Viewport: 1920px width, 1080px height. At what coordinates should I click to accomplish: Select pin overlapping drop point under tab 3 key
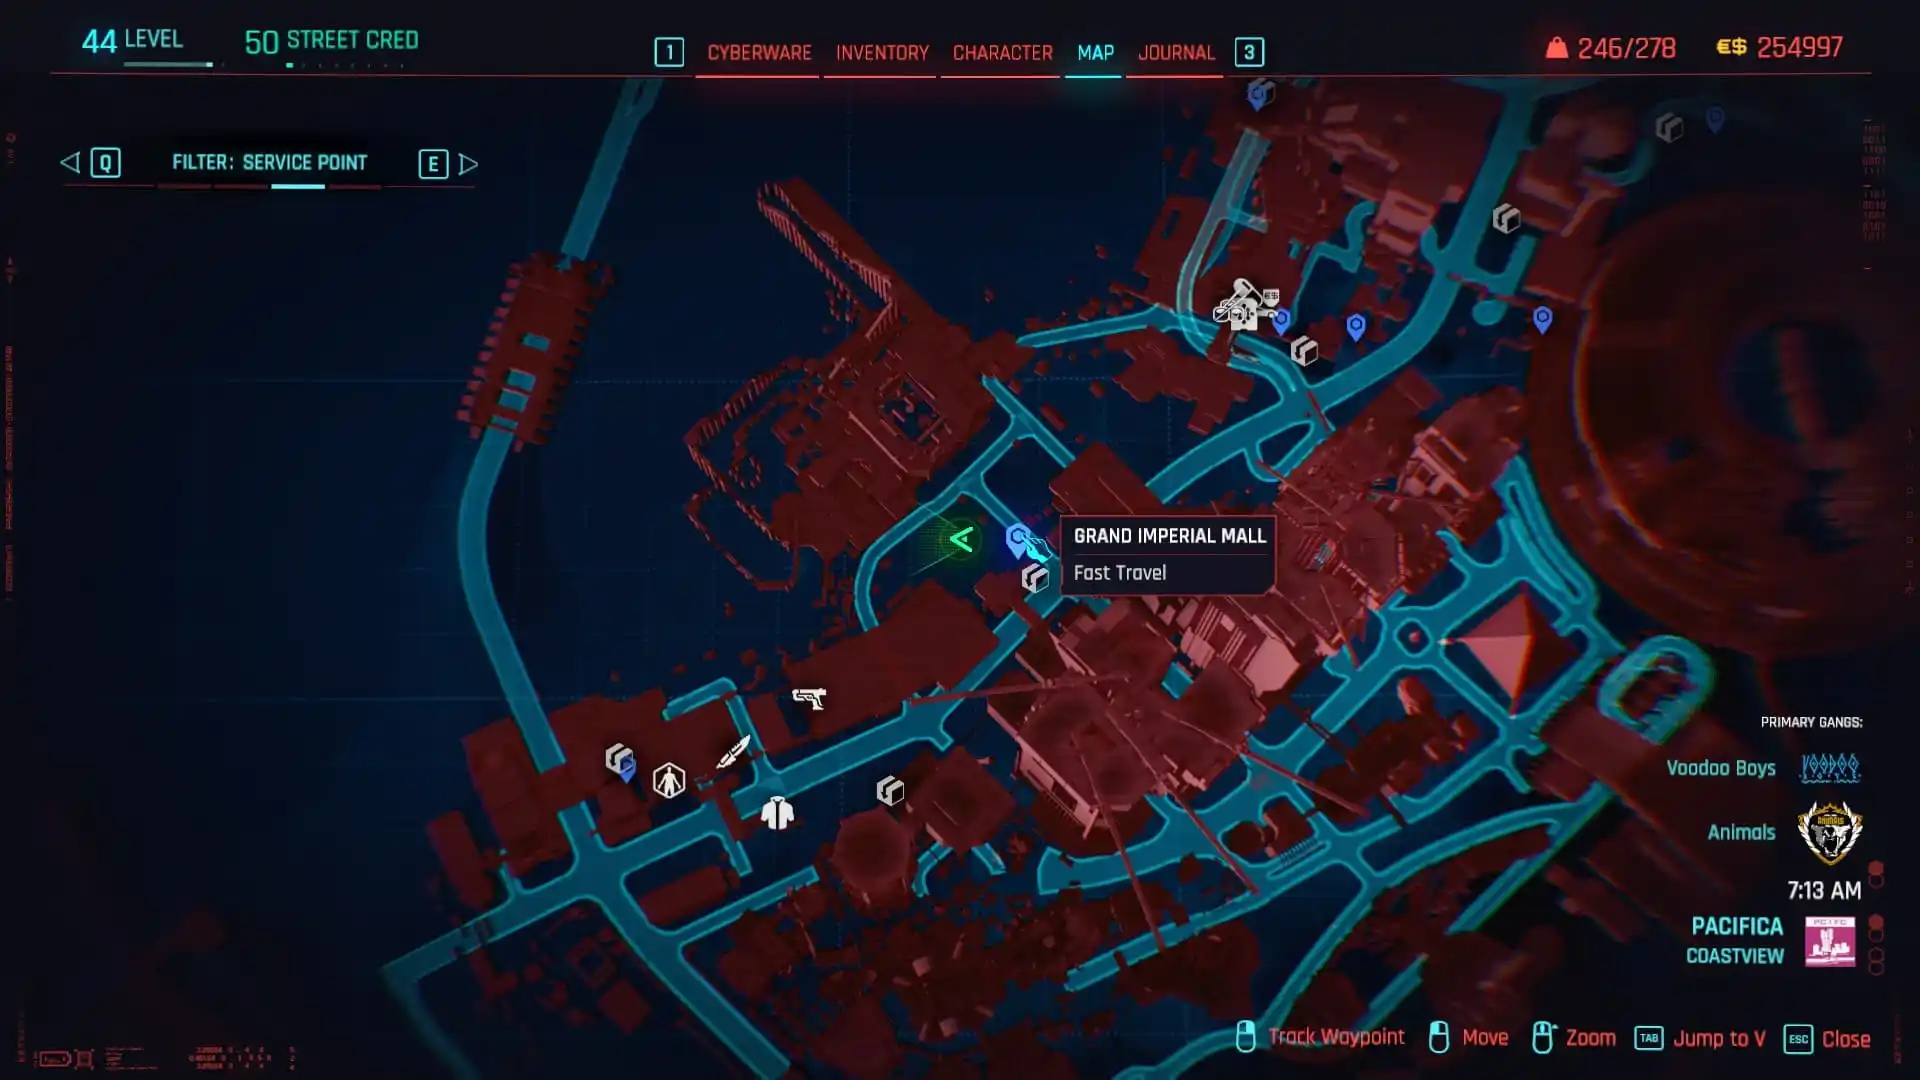(x=1259, y=95)
